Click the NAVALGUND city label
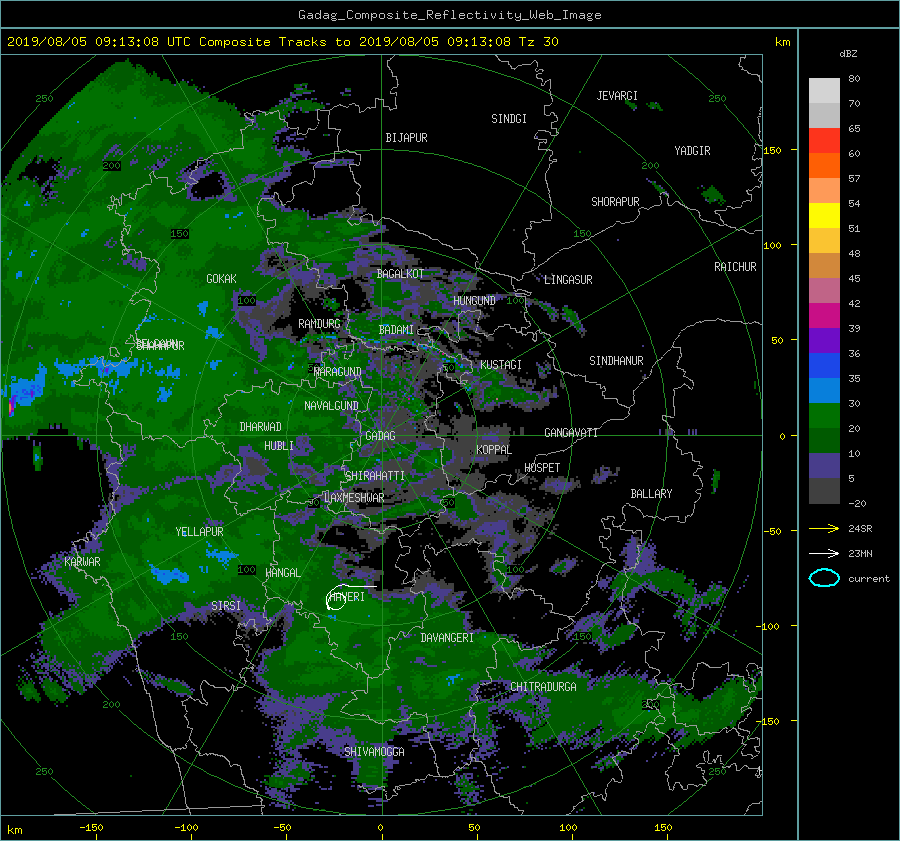This screenshot has height=841, width=900. tap(331, 406)
